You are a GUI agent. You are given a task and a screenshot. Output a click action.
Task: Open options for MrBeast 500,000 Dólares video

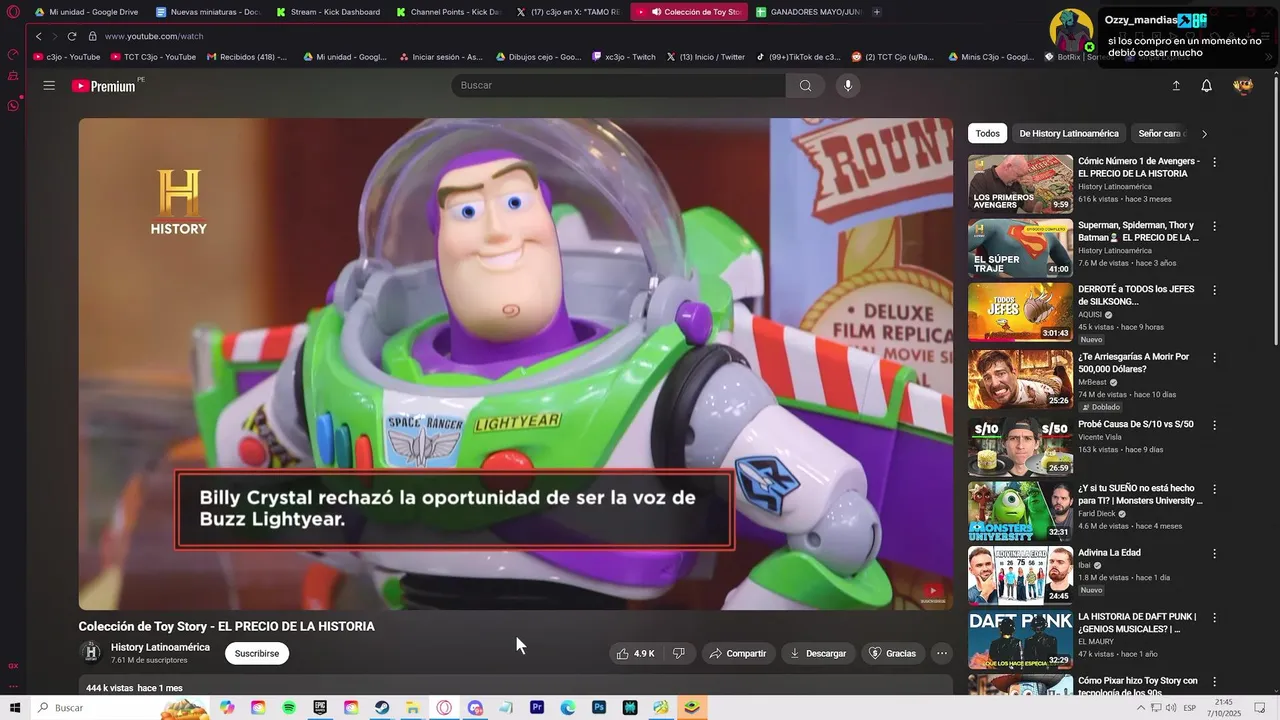click(x=1215, y=358)
